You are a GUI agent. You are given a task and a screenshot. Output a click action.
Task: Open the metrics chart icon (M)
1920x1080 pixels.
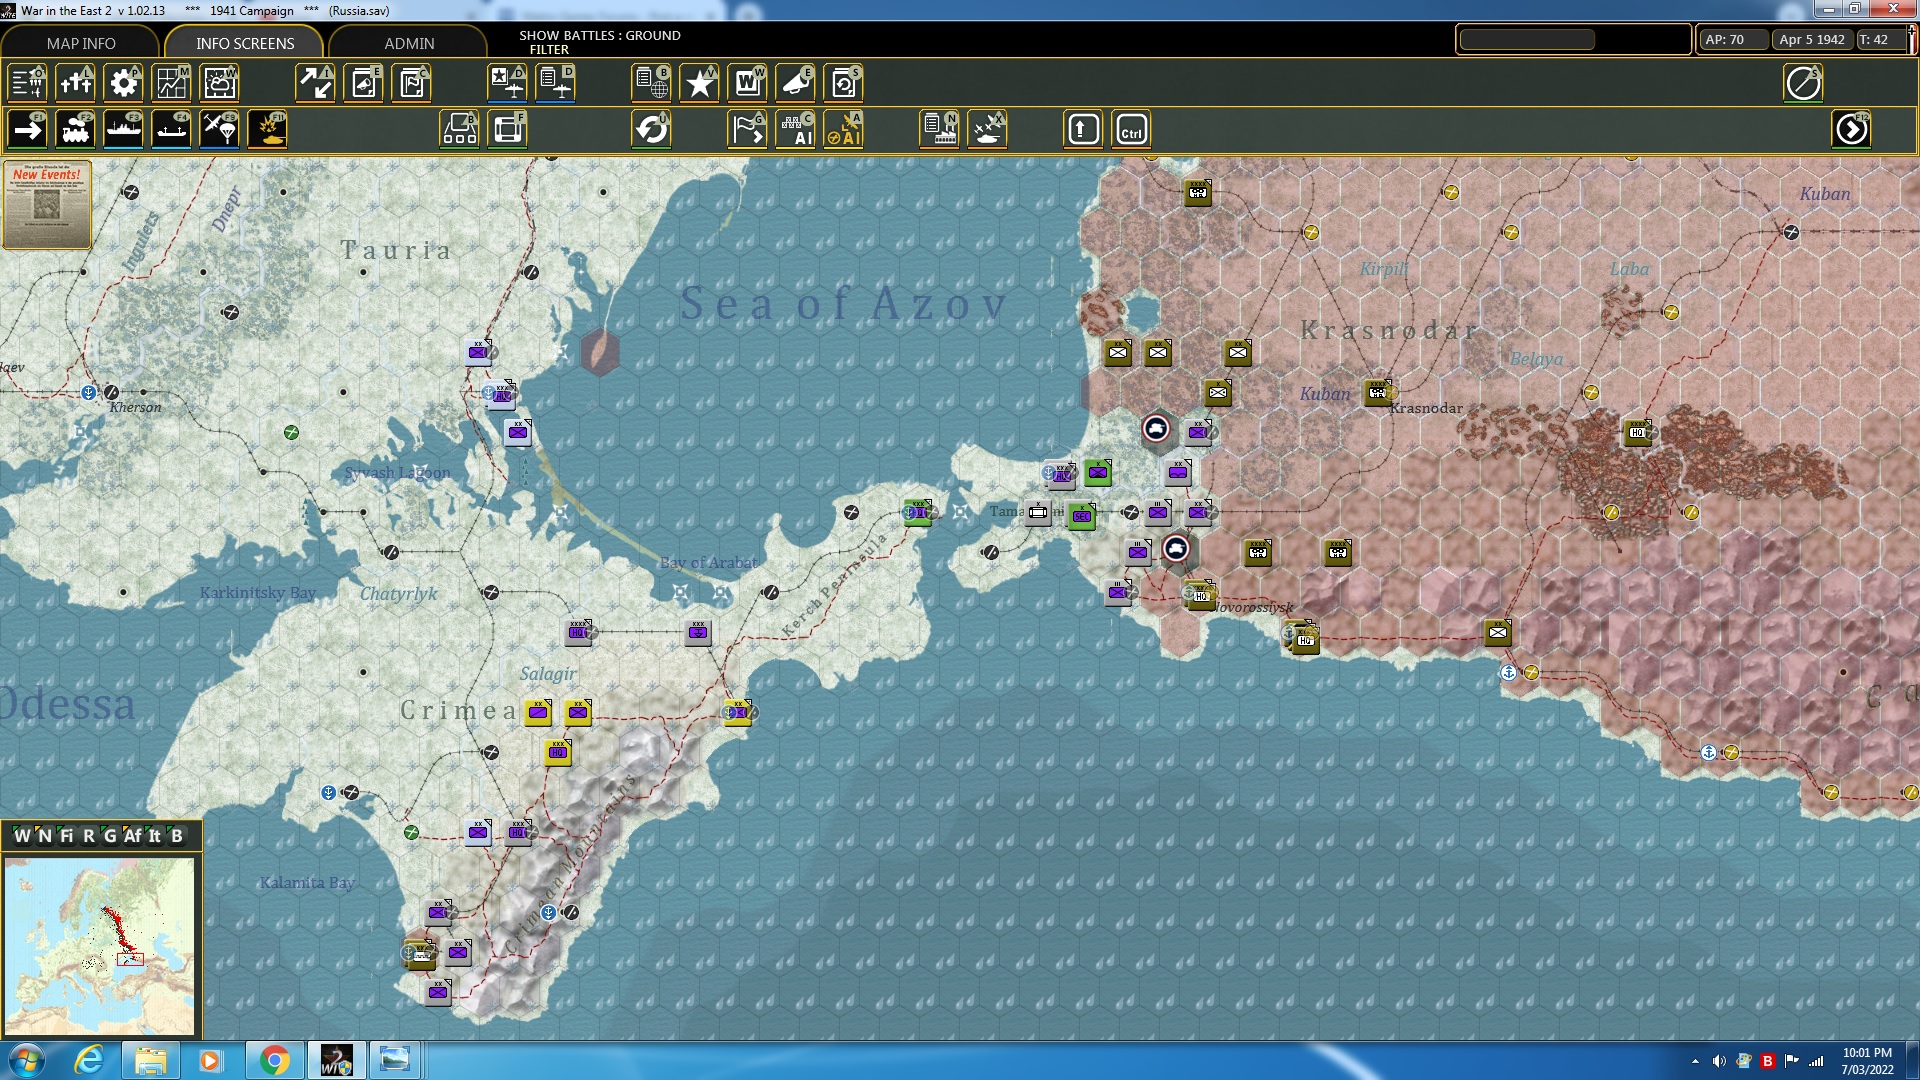click(172, 83)
